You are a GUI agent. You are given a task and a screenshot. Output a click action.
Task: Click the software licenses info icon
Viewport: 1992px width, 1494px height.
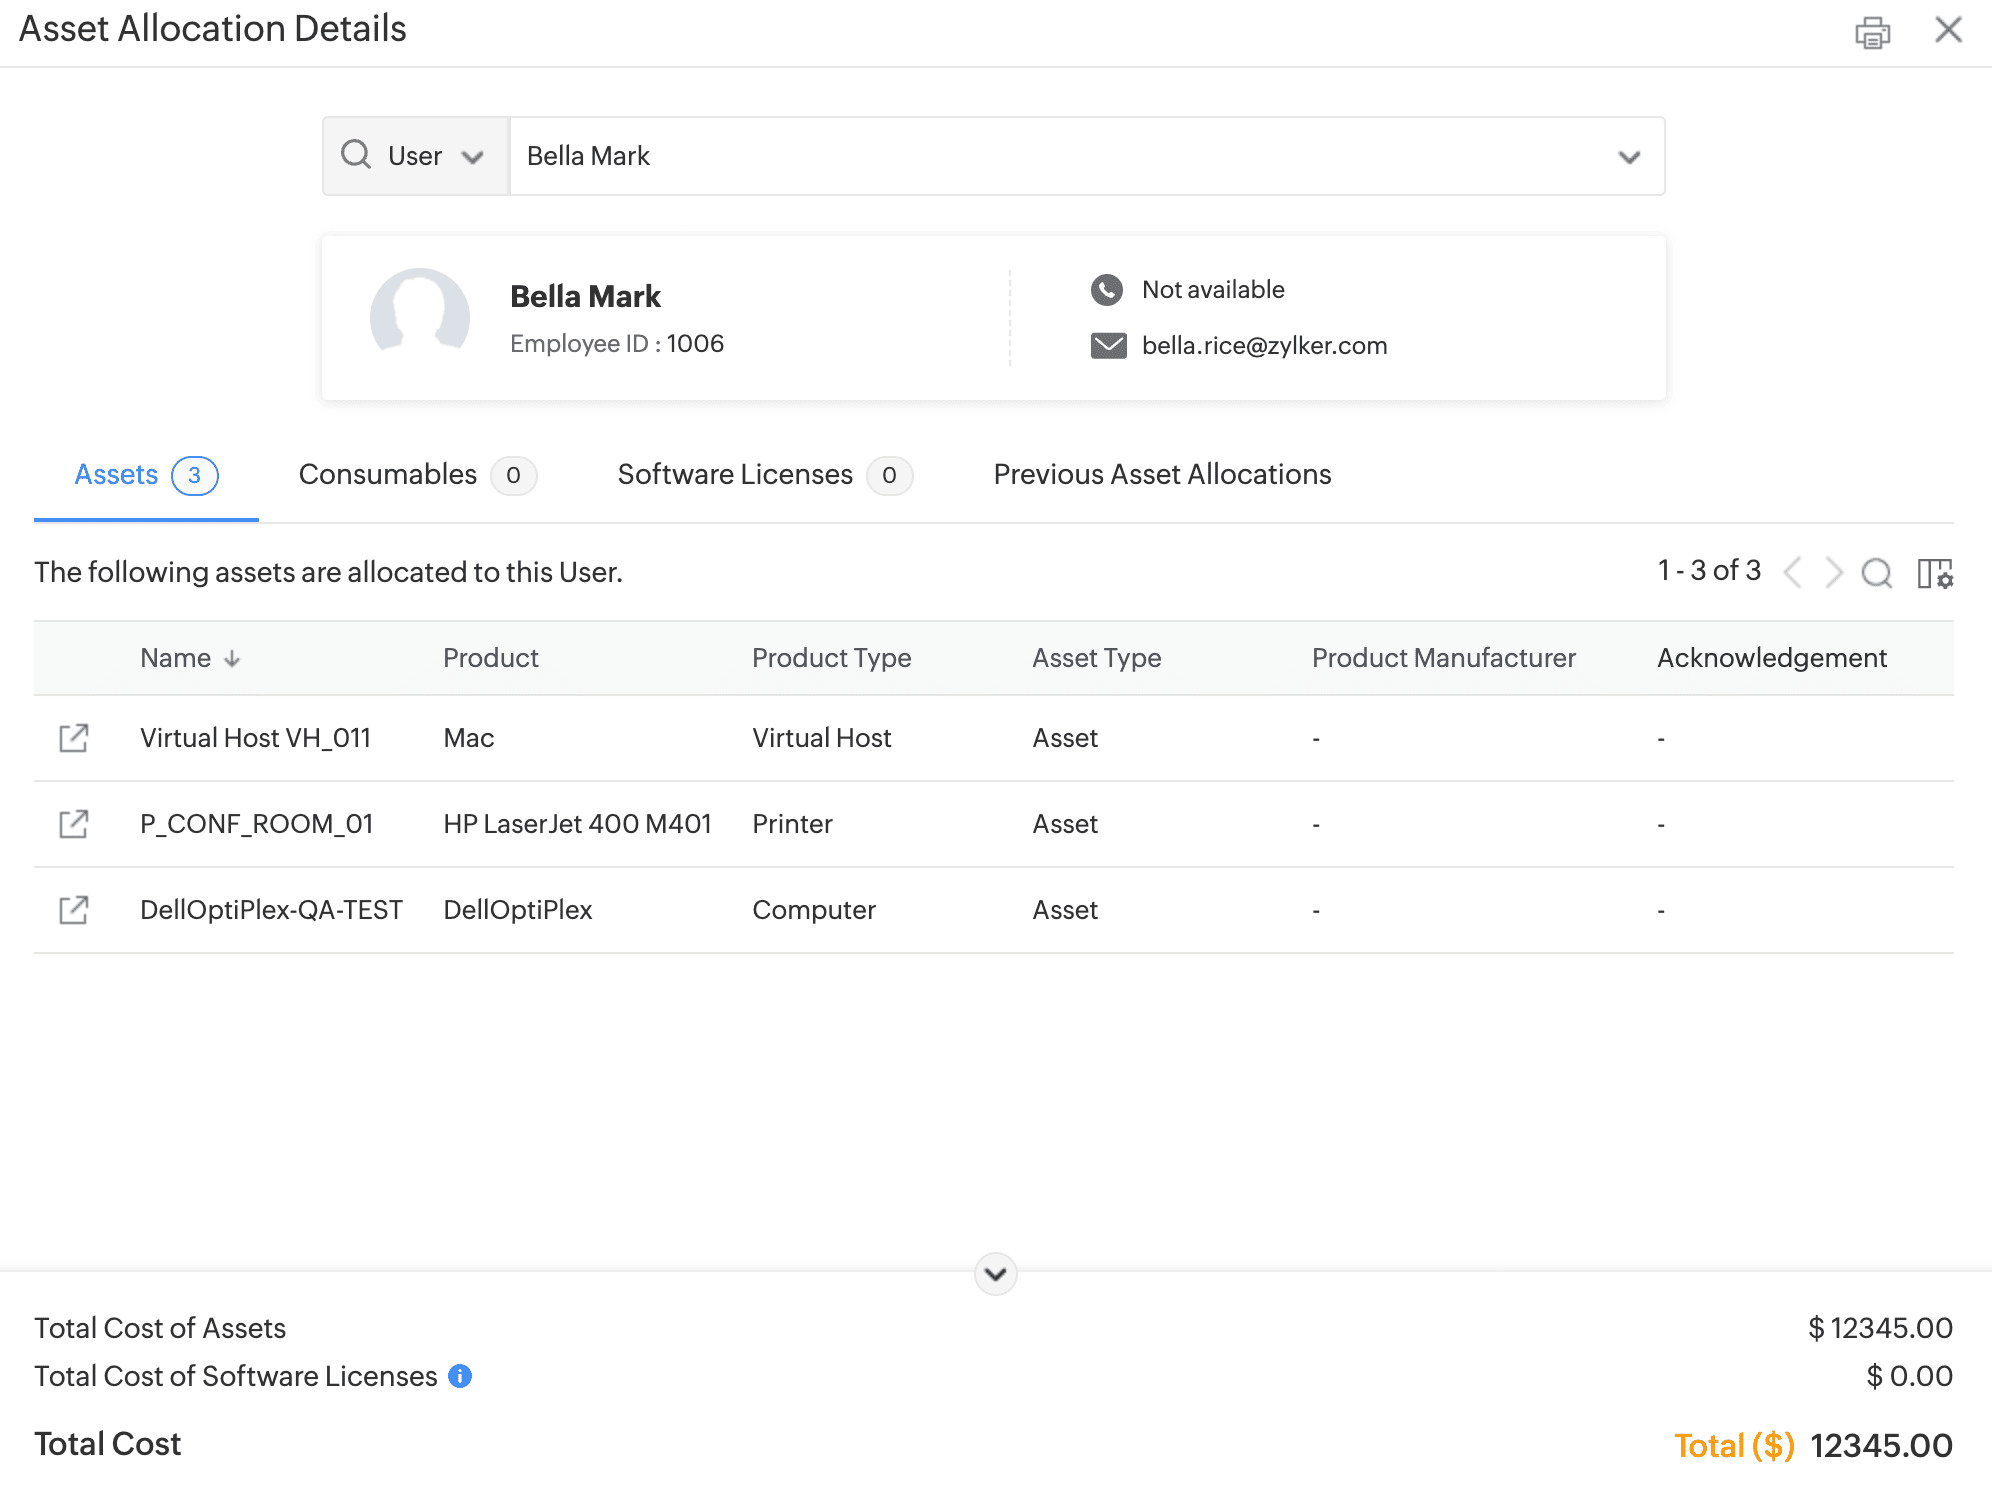460,1376
